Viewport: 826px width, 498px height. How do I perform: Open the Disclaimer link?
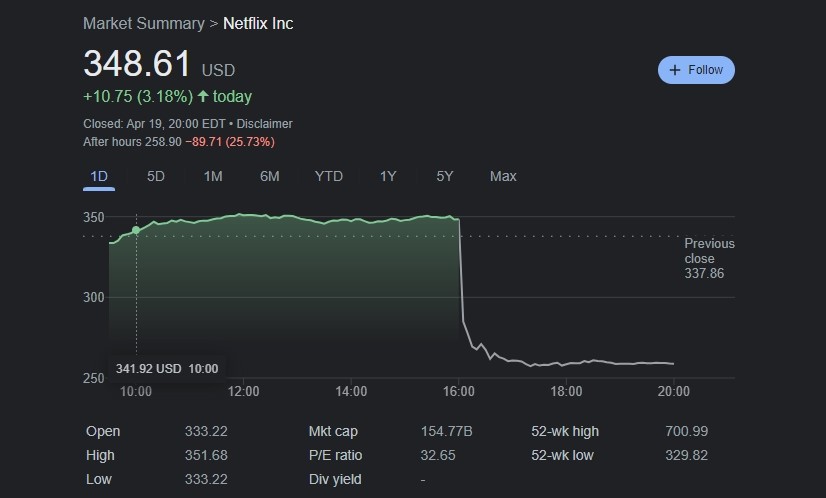264,124
